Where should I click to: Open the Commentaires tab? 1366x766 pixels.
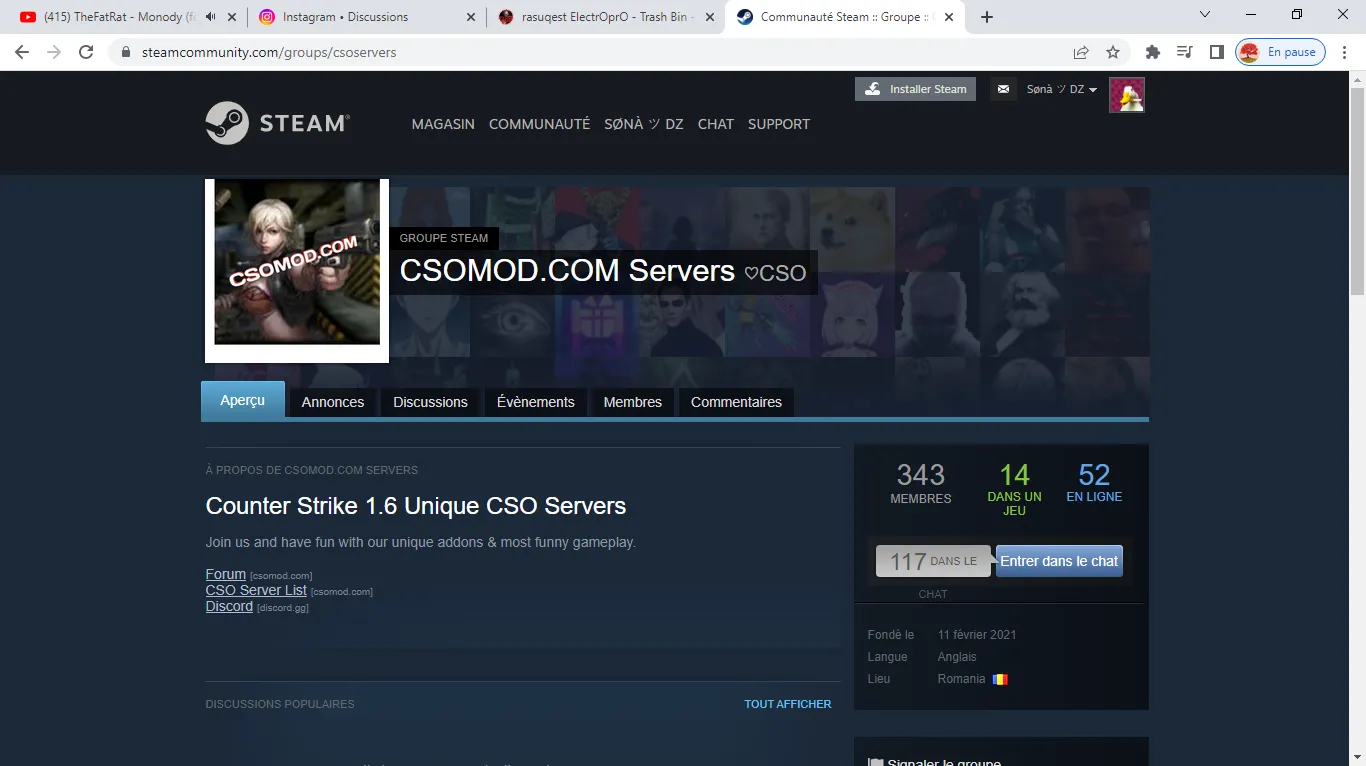736,402
